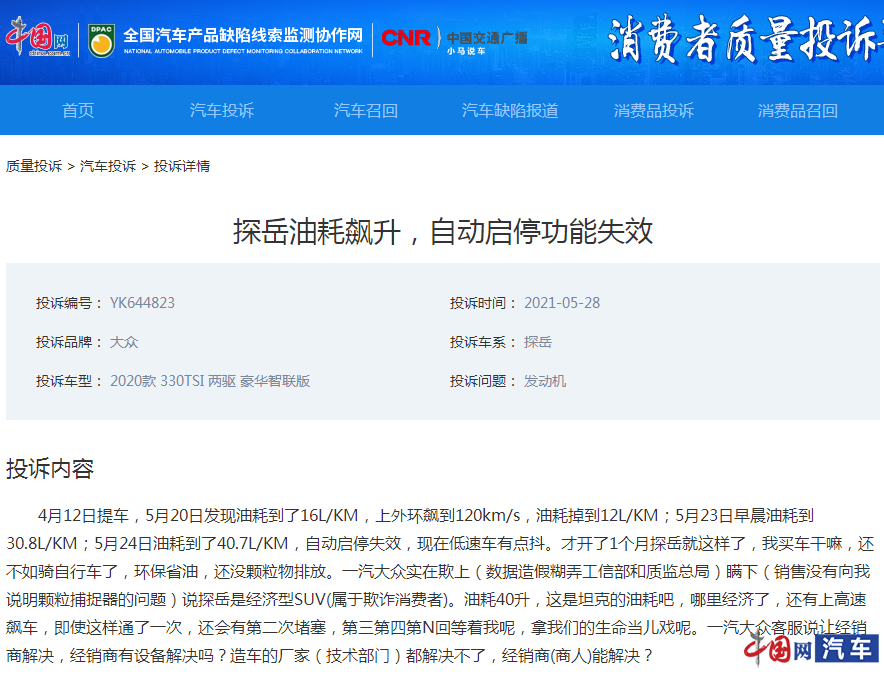The image size is (884, 676).
Task: Click the DPAC round logo icon
Action: (x=100, y=39)
